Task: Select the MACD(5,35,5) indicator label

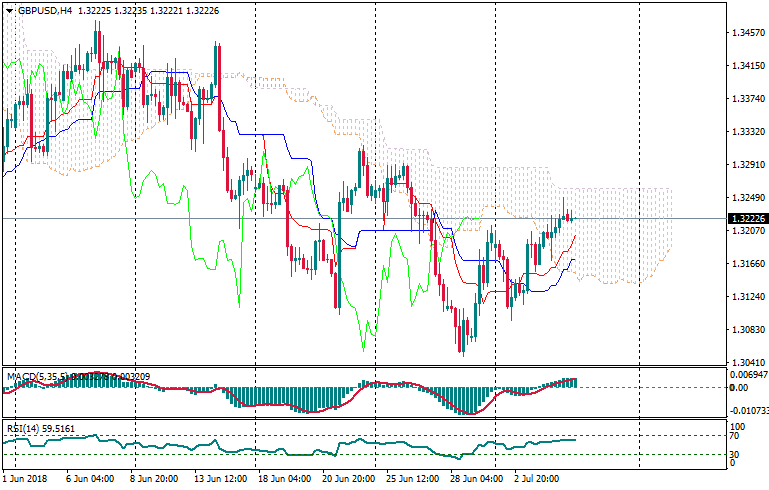Action: (x=38, y=376)
